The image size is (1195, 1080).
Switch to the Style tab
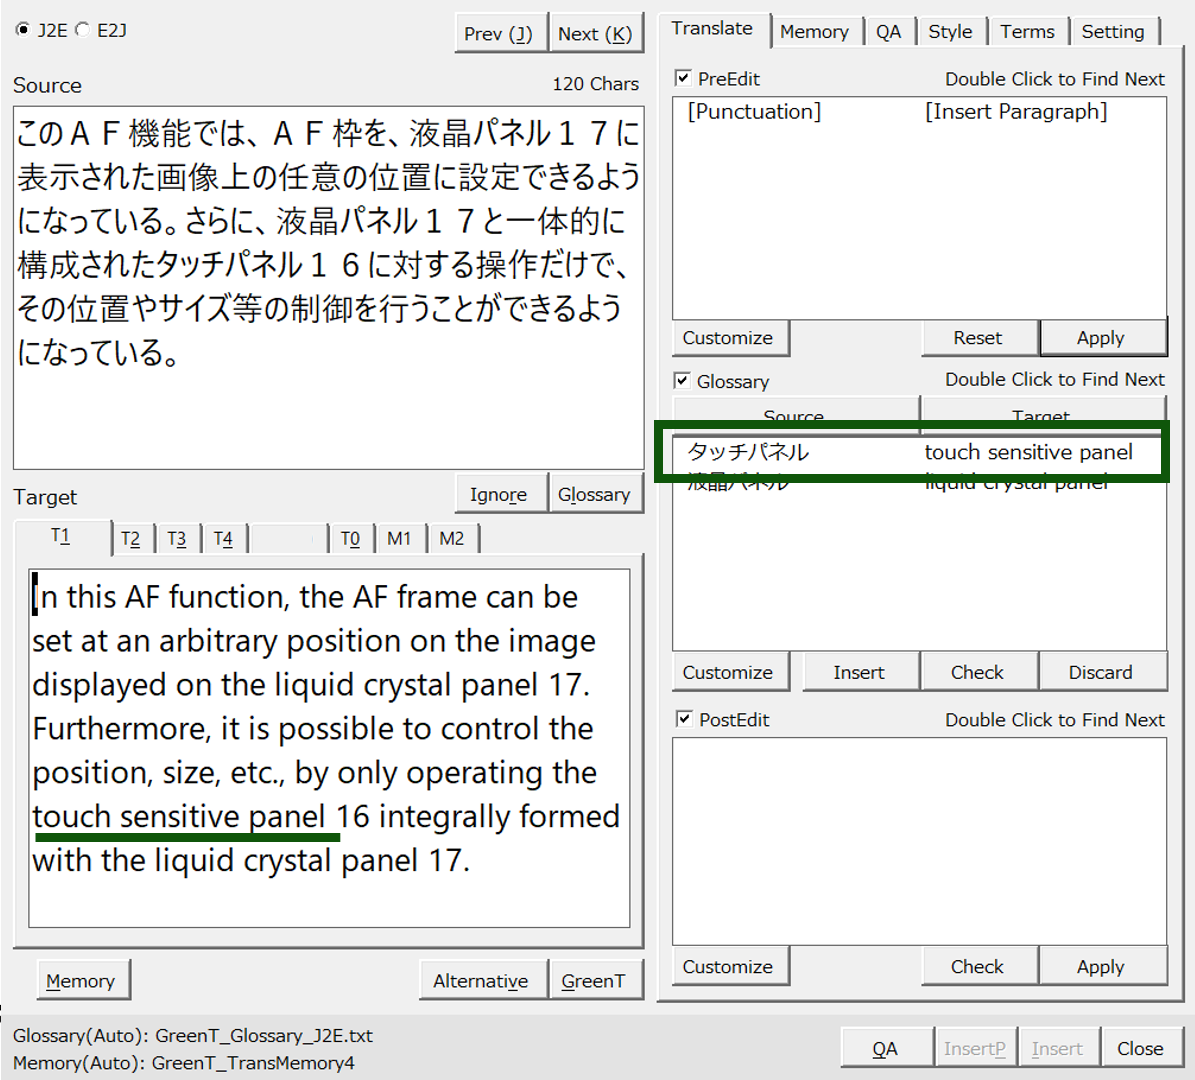949,32
